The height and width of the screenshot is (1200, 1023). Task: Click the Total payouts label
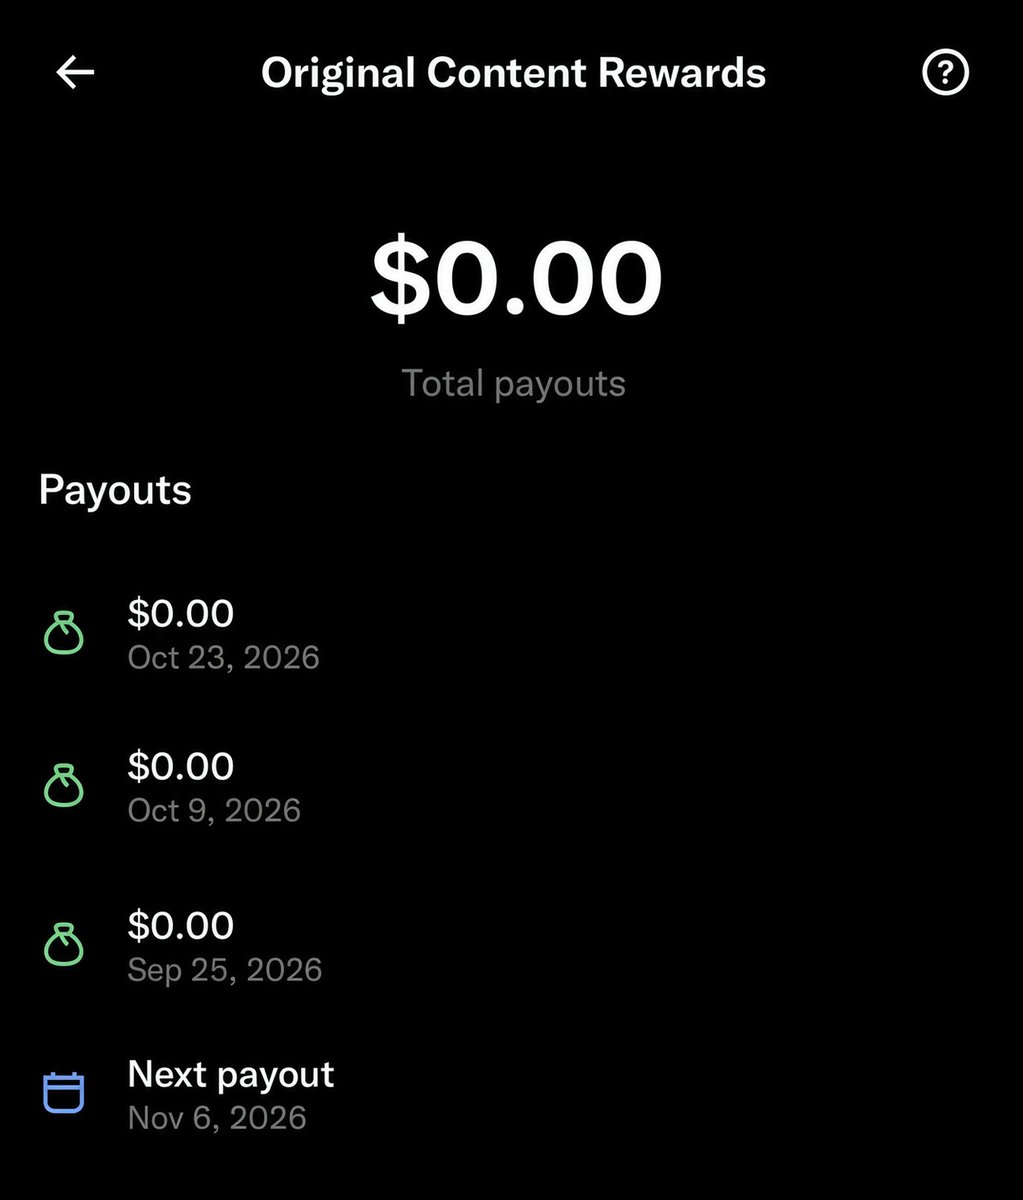(513, 384)
